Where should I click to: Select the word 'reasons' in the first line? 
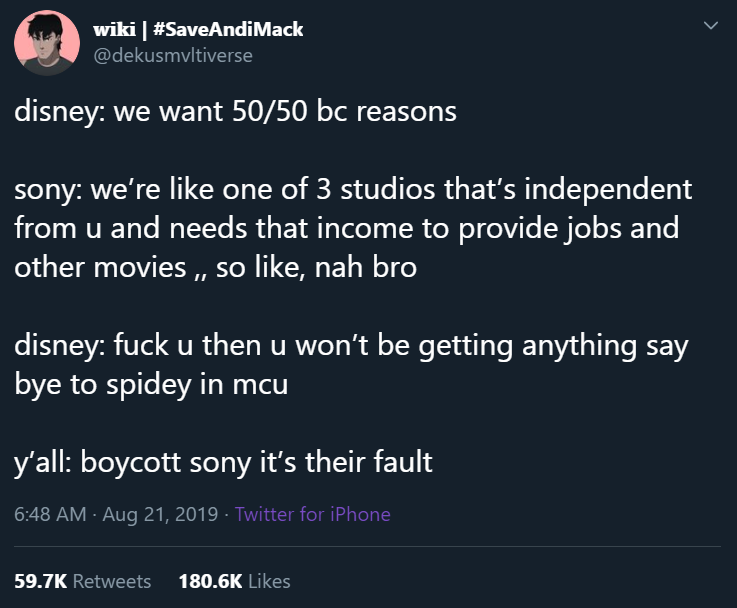[406, 112]
